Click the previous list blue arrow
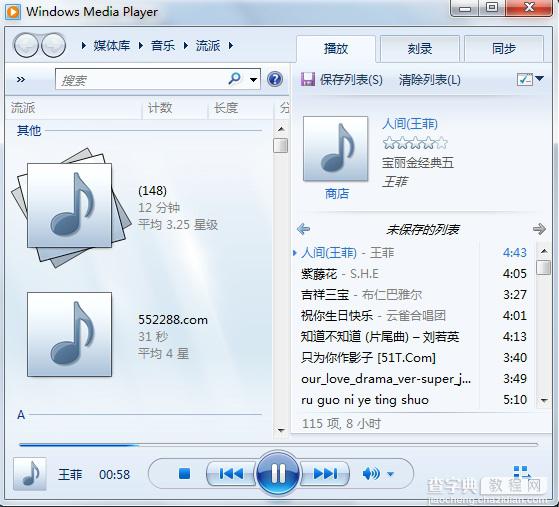The width and height of the screenshot is (559, 507). coord(303,229)
